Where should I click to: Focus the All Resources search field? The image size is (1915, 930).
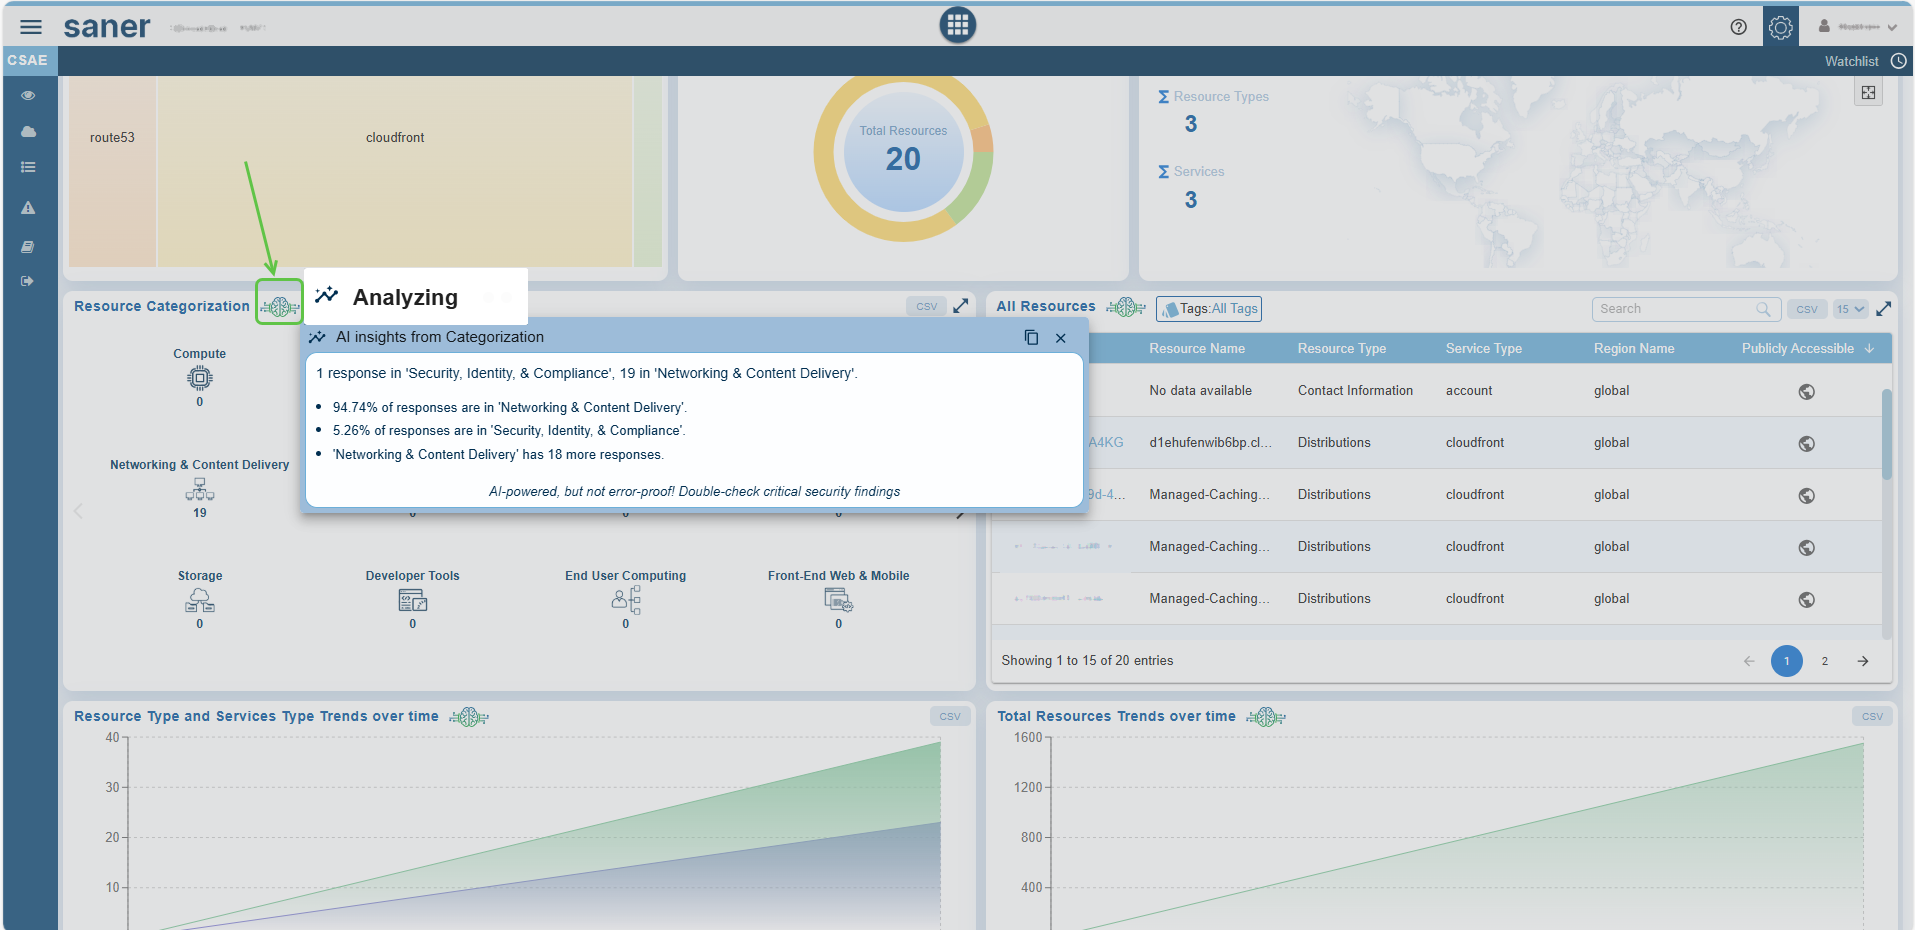(1686, 309)
